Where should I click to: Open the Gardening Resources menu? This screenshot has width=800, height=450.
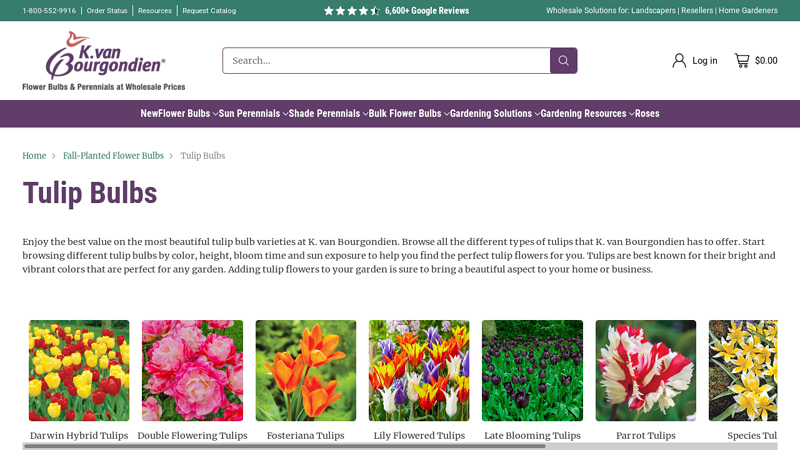(583, 114)
